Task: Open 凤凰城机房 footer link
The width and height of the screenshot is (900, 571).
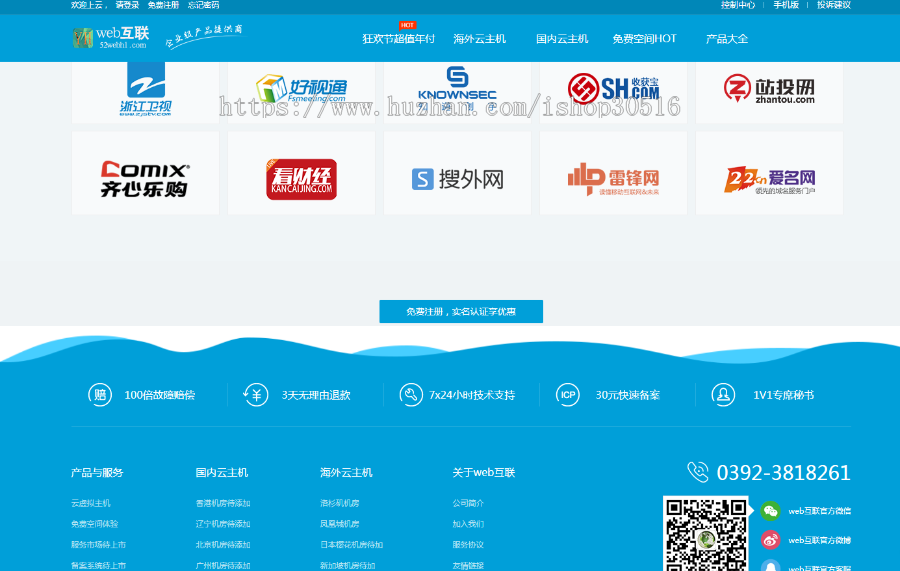Action: pyautogui.click(x=340, y=524)
